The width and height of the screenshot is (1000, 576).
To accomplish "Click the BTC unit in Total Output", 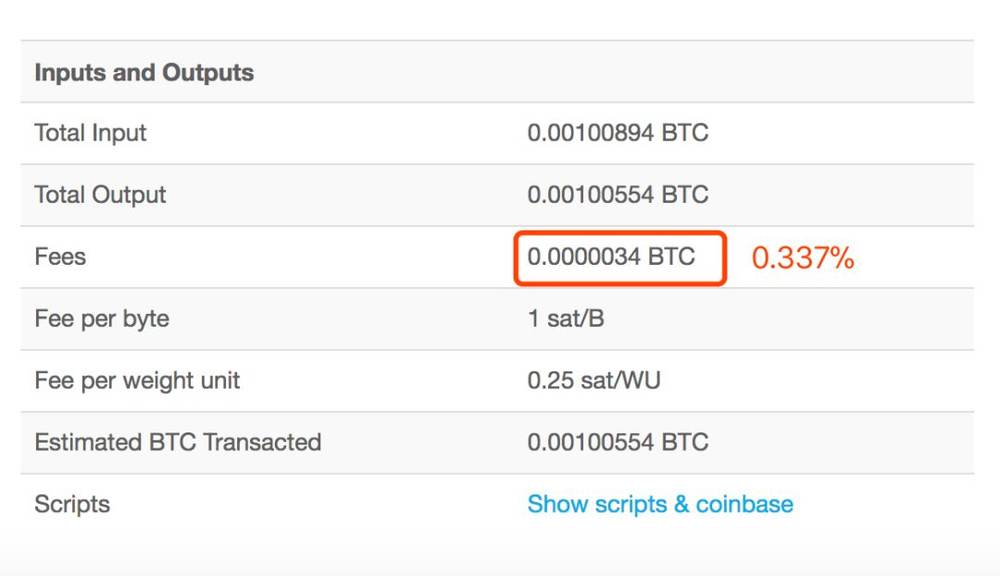I will pyautogui.click(x=684, y=195).
